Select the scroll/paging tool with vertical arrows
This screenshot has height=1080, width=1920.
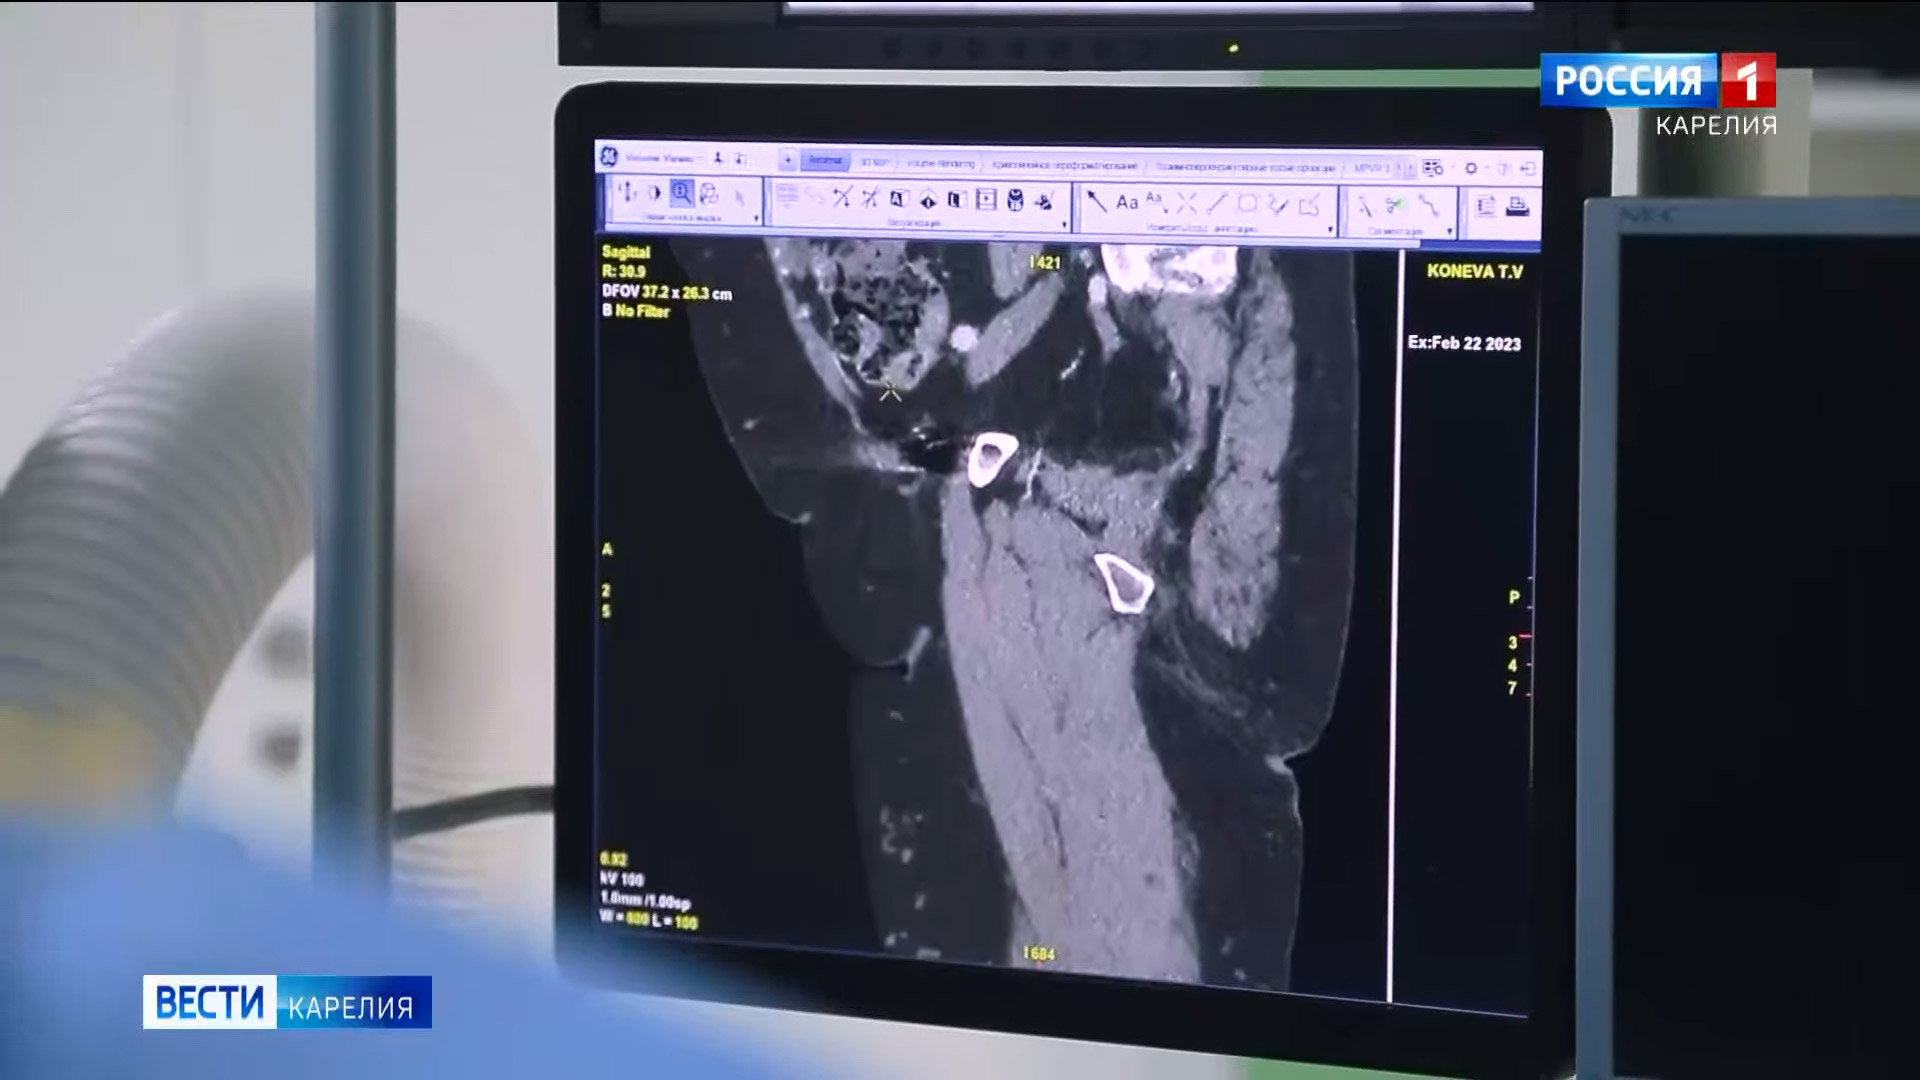pos(627,192)
